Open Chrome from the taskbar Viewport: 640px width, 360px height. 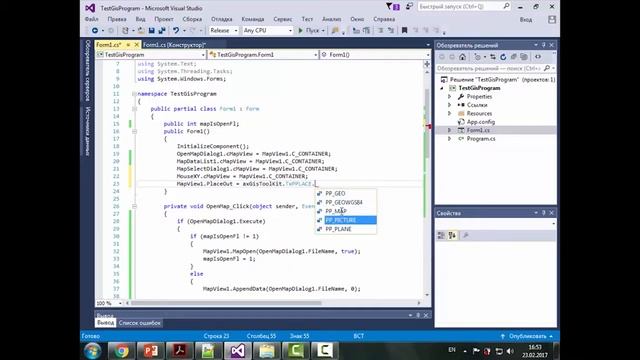(x=121, y=351)
